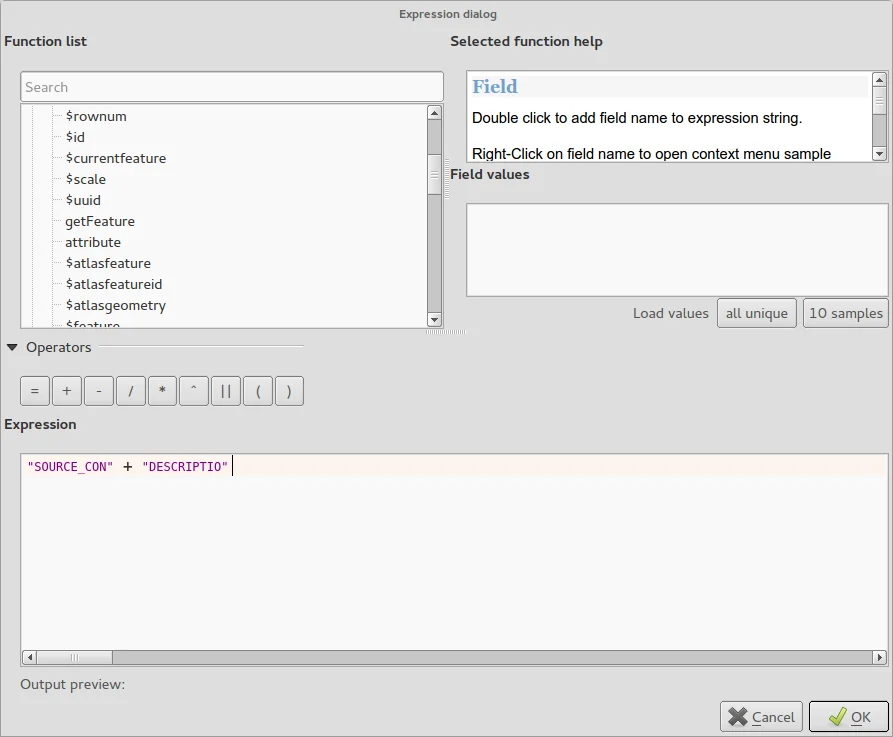The image size is (893, 737).
Task: Select $rownum in the function list
Action: pyautogui.click(x=96, y=116)
